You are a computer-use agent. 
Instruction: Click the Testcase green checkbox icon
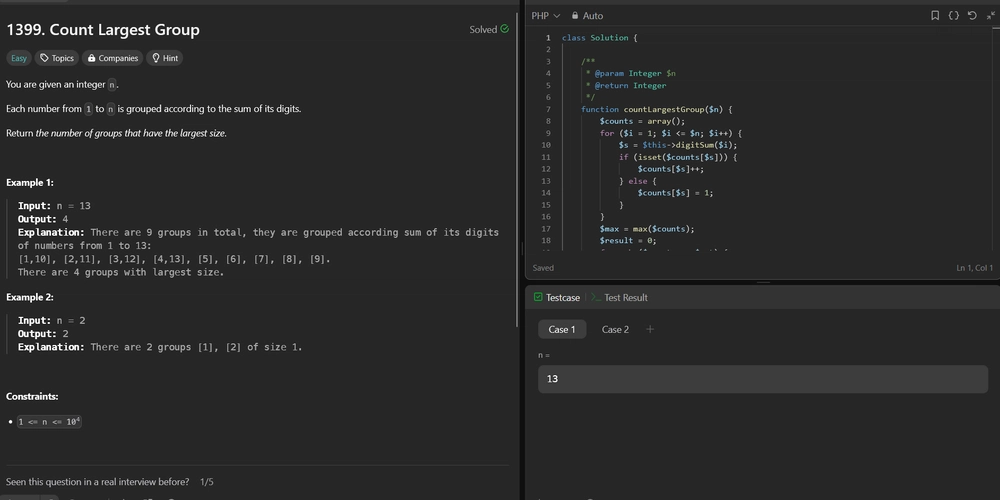click(538, 297)
